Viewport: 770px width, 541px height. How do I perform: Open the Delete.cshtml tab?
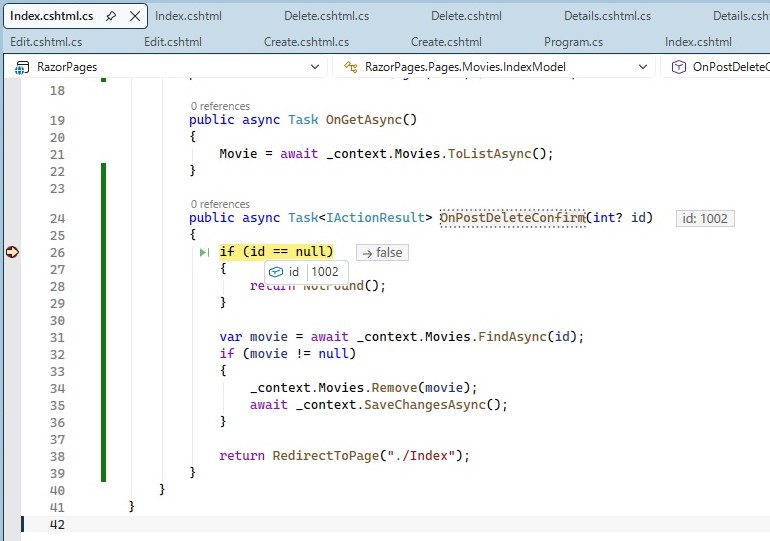467,16
